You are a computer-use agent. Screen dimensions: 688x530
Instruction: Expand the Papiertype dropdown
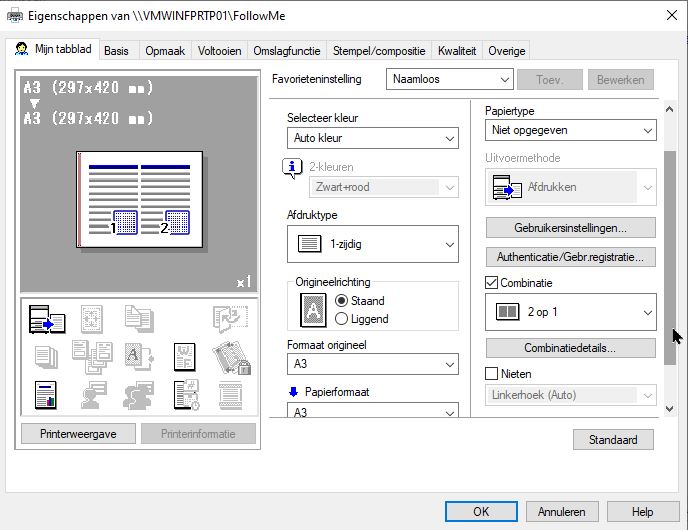570,130
